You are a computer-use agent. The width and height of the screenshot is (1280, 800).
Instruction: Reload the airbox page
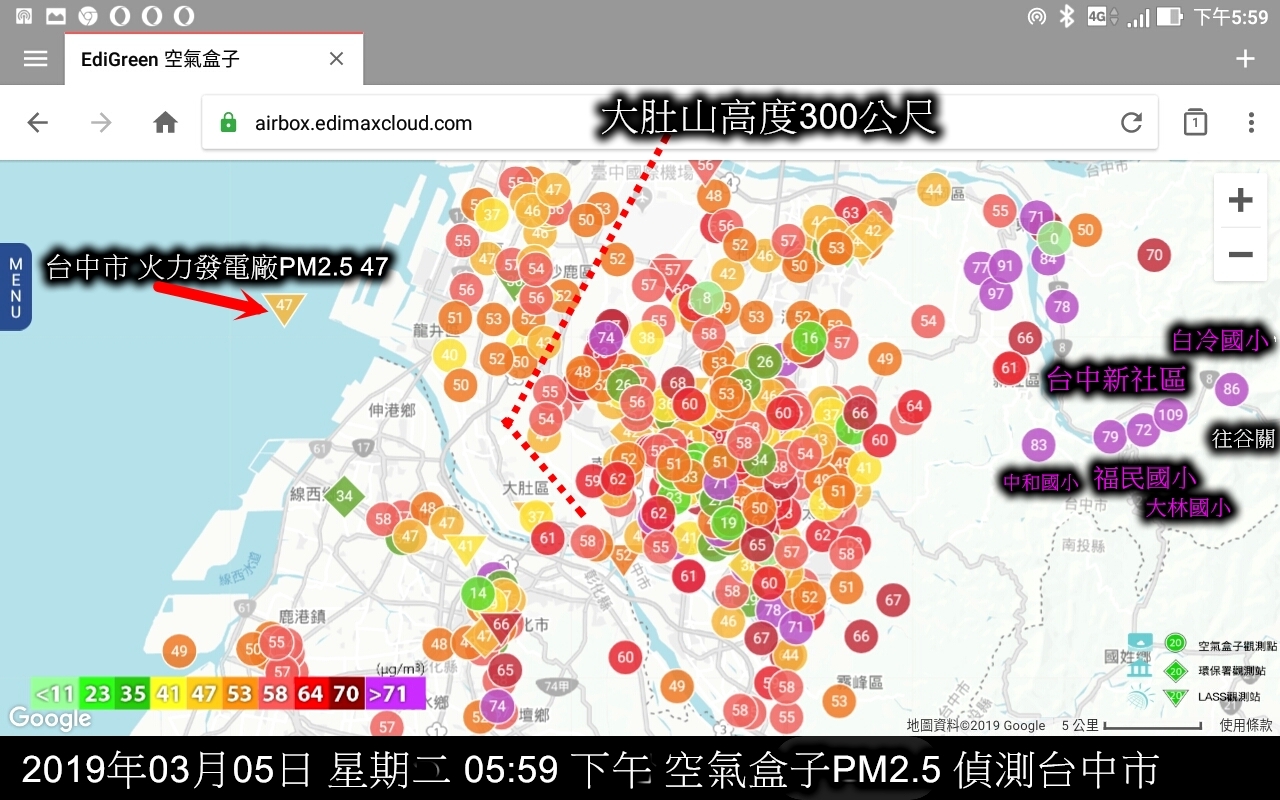pyautogui.click(x=1131, y=122)
